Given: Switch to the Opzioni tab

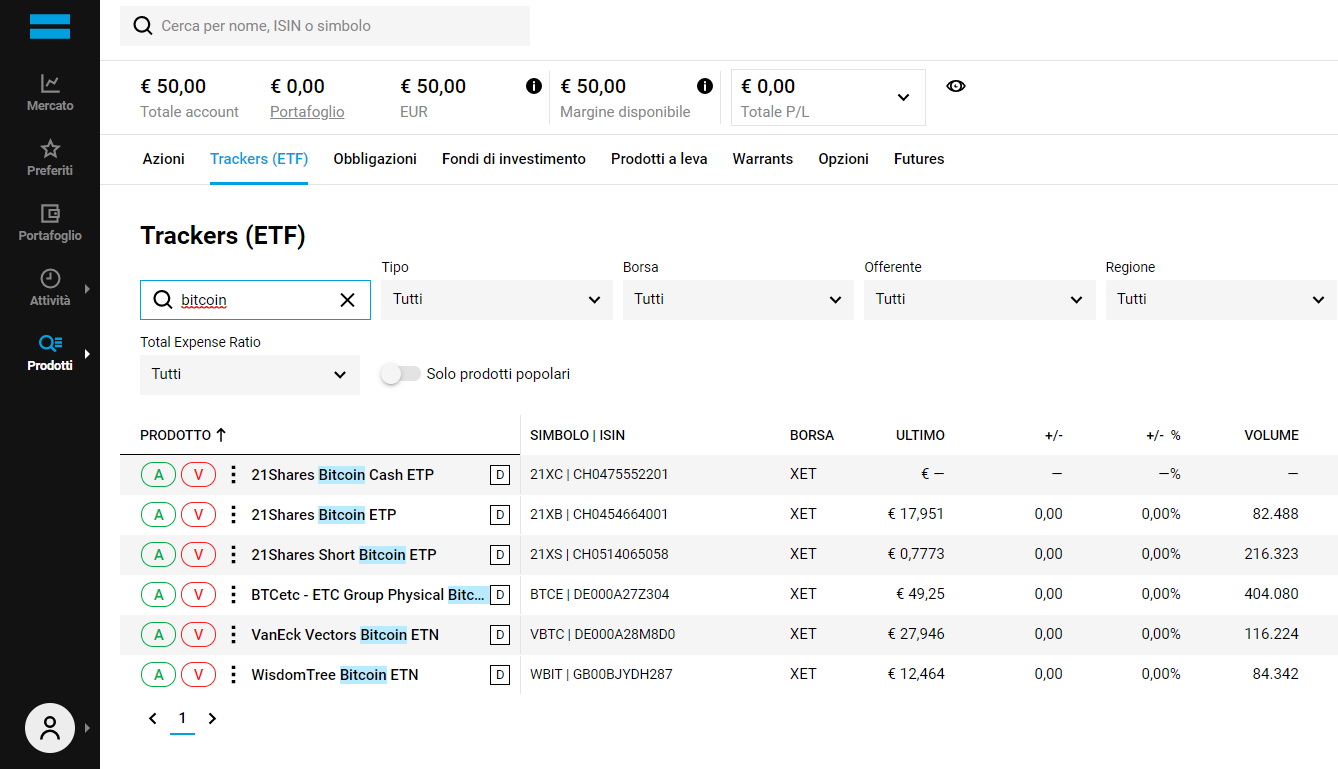Looking at the screenshot, I should click(844, 159).
